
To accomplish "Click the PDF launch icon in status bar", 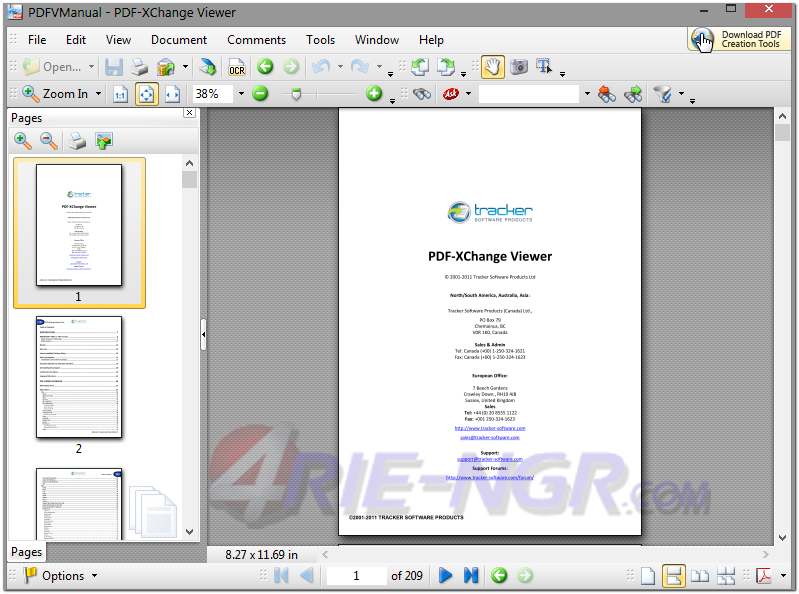I will point(764,576).
